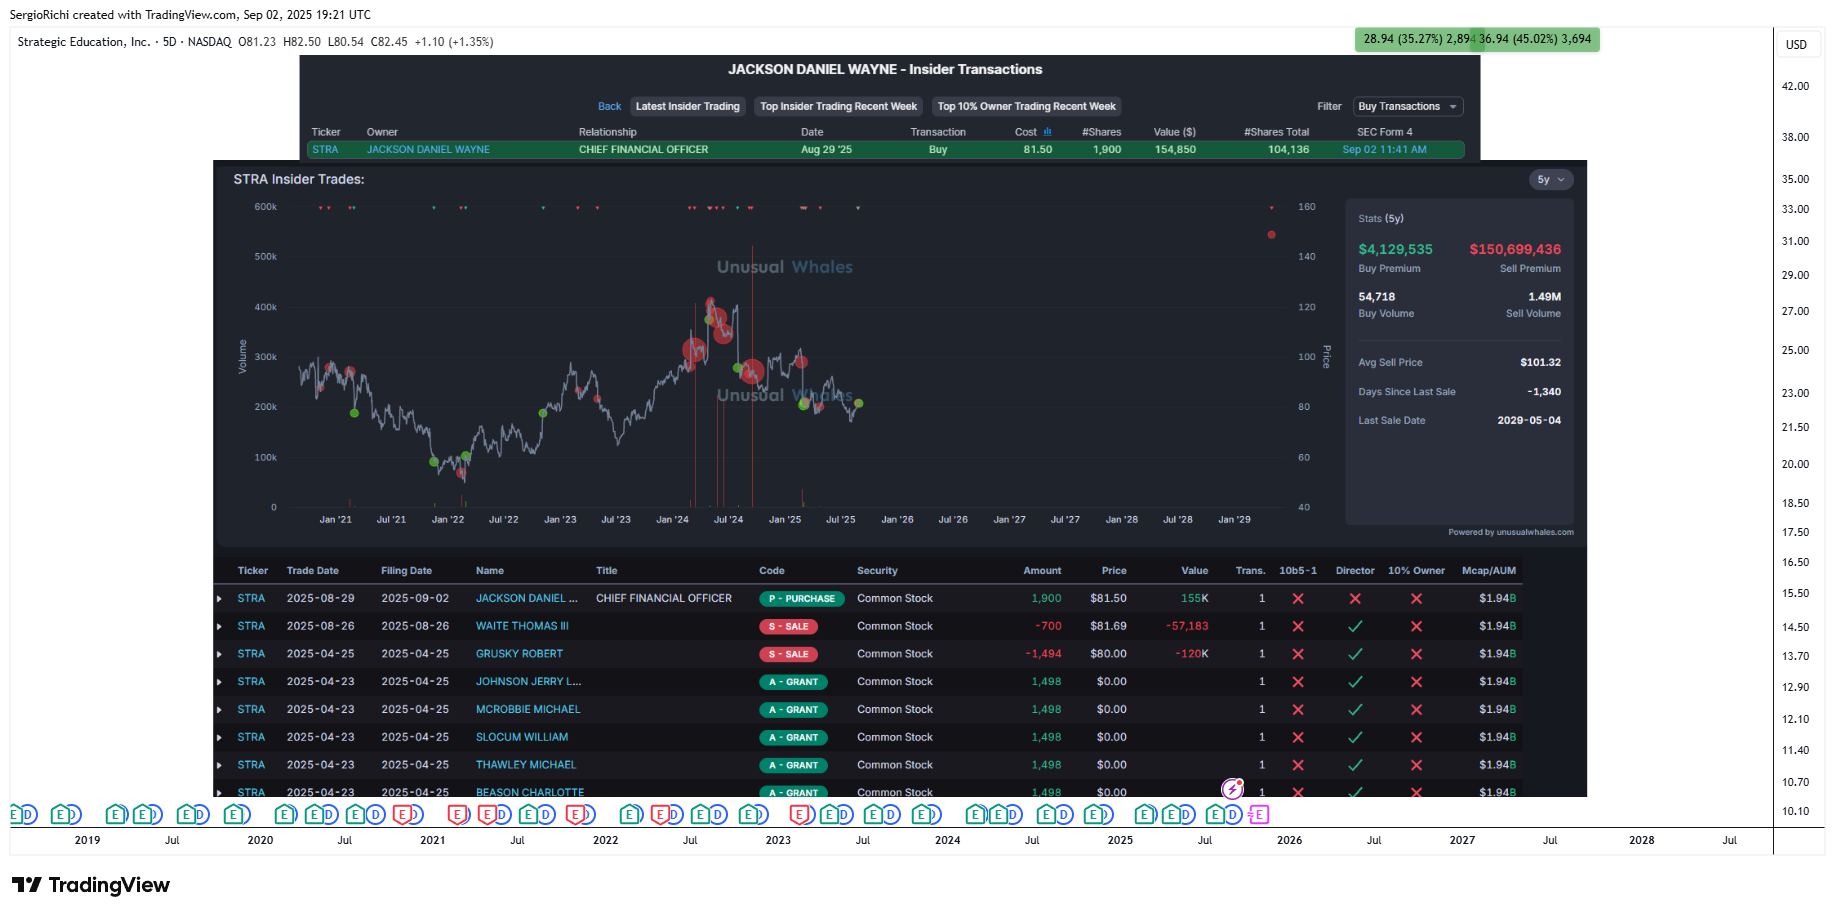Select the green buy dot at chart's latest price
Viewport: 1835px width, 915px height.
[859, 404]
